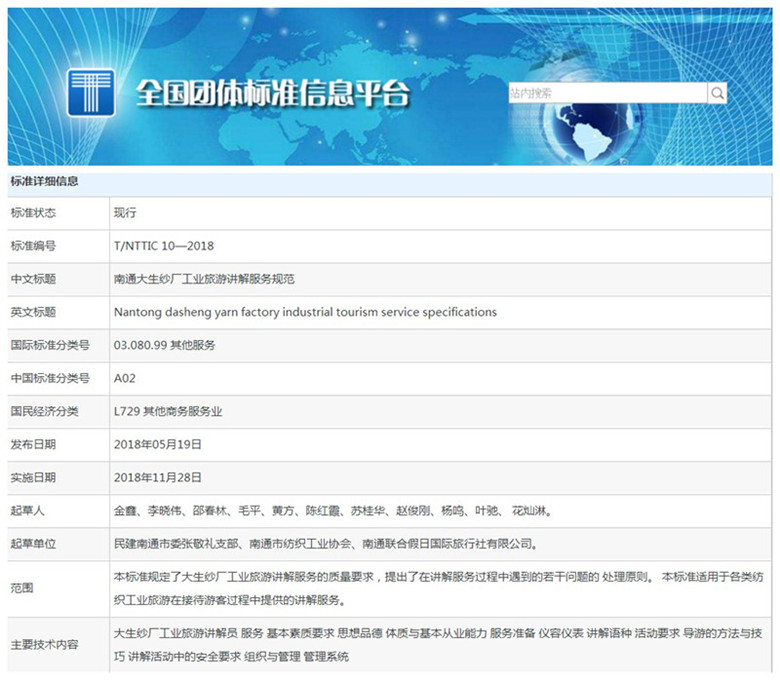
Task: Click the English title starting with Nantong dasheng
Action: (305, 312)
